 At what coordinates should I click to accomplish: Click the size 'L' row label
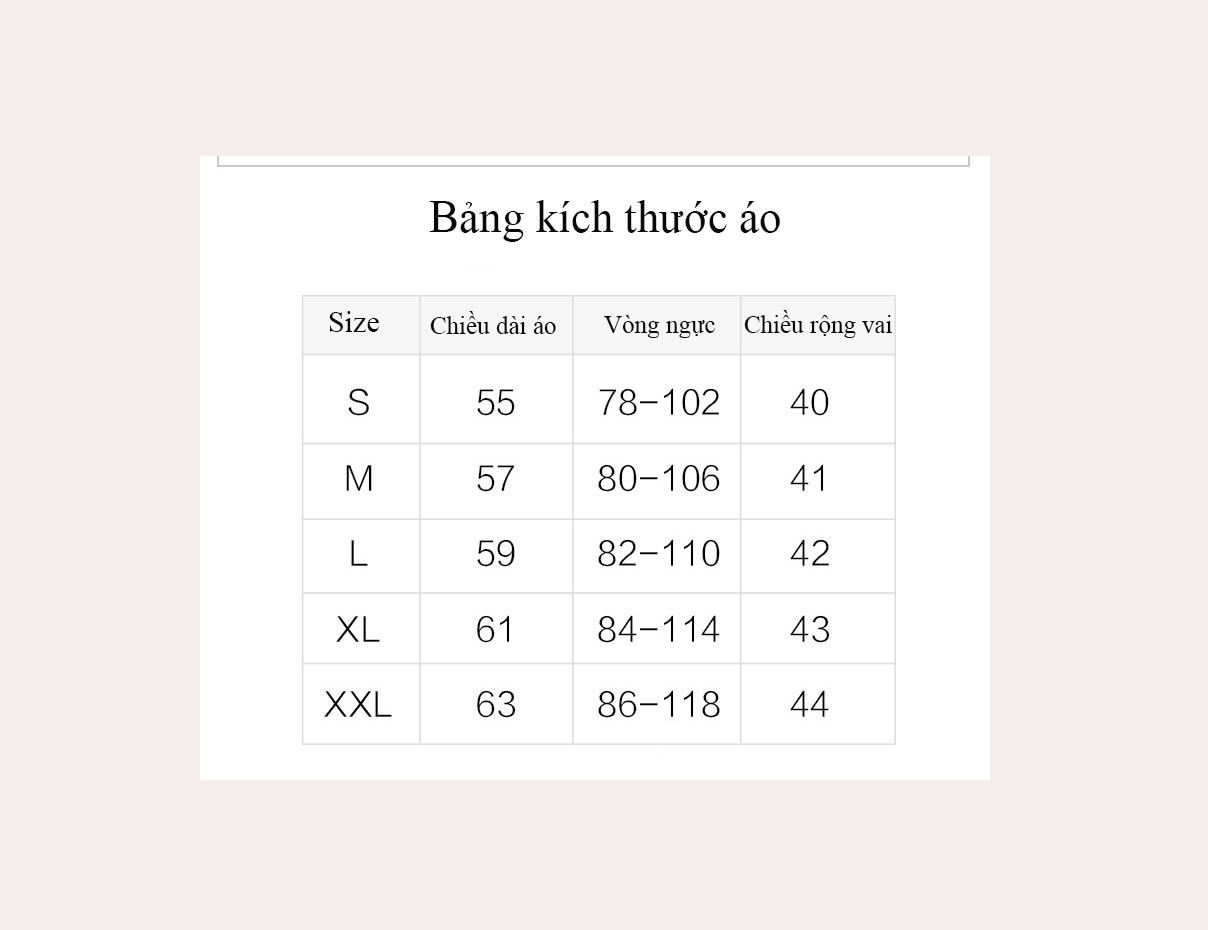click(x=358, y=554)
